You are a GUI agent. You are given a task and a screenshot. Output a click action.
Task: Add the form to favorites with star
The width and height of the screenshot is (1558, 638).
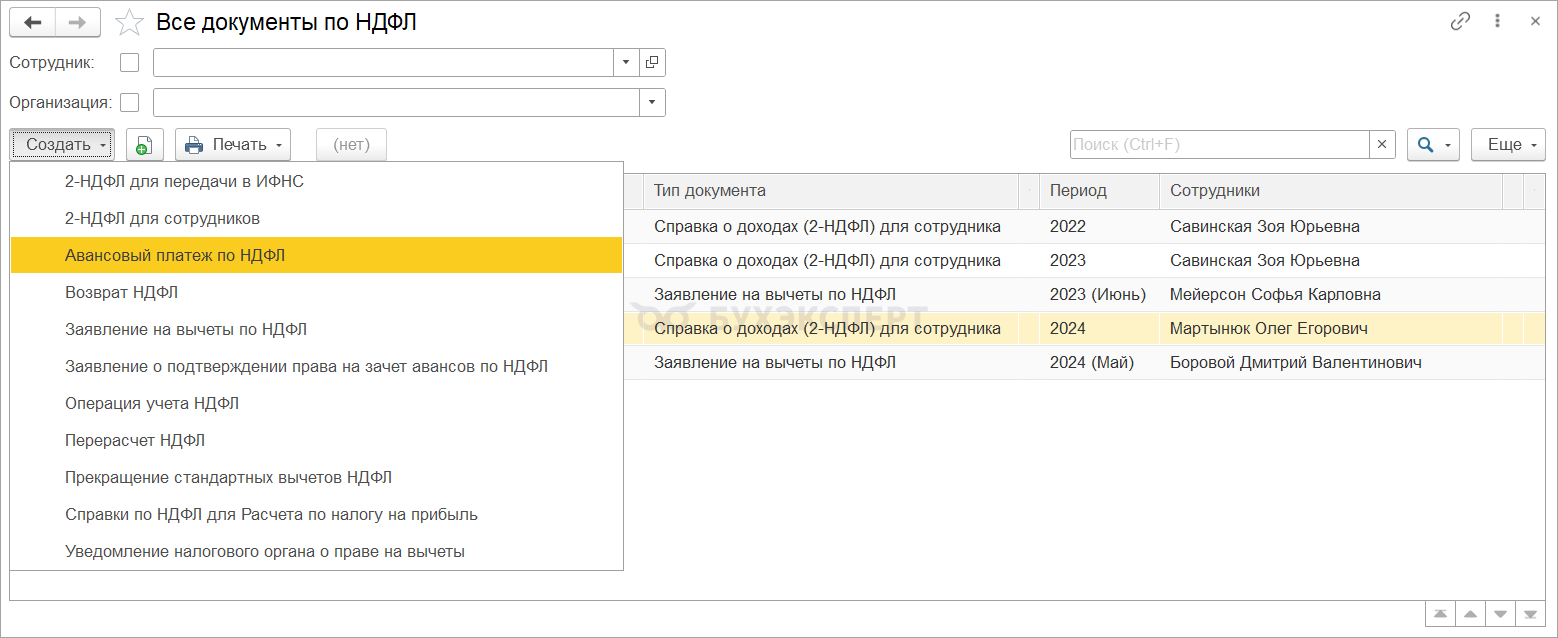click(x=129, y=22)
